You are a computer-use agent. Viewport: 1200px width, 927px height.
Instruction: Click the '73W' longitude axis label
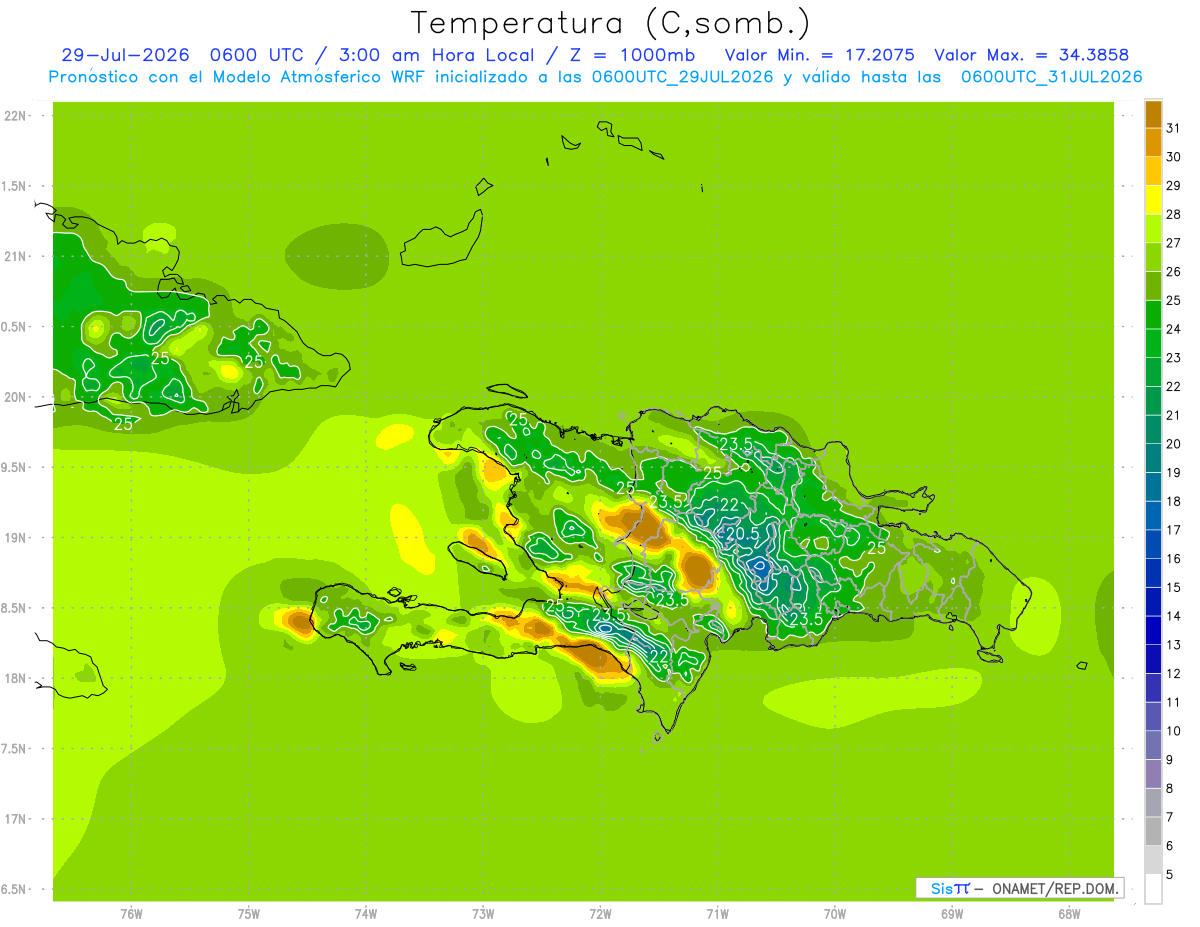point(483,913)
